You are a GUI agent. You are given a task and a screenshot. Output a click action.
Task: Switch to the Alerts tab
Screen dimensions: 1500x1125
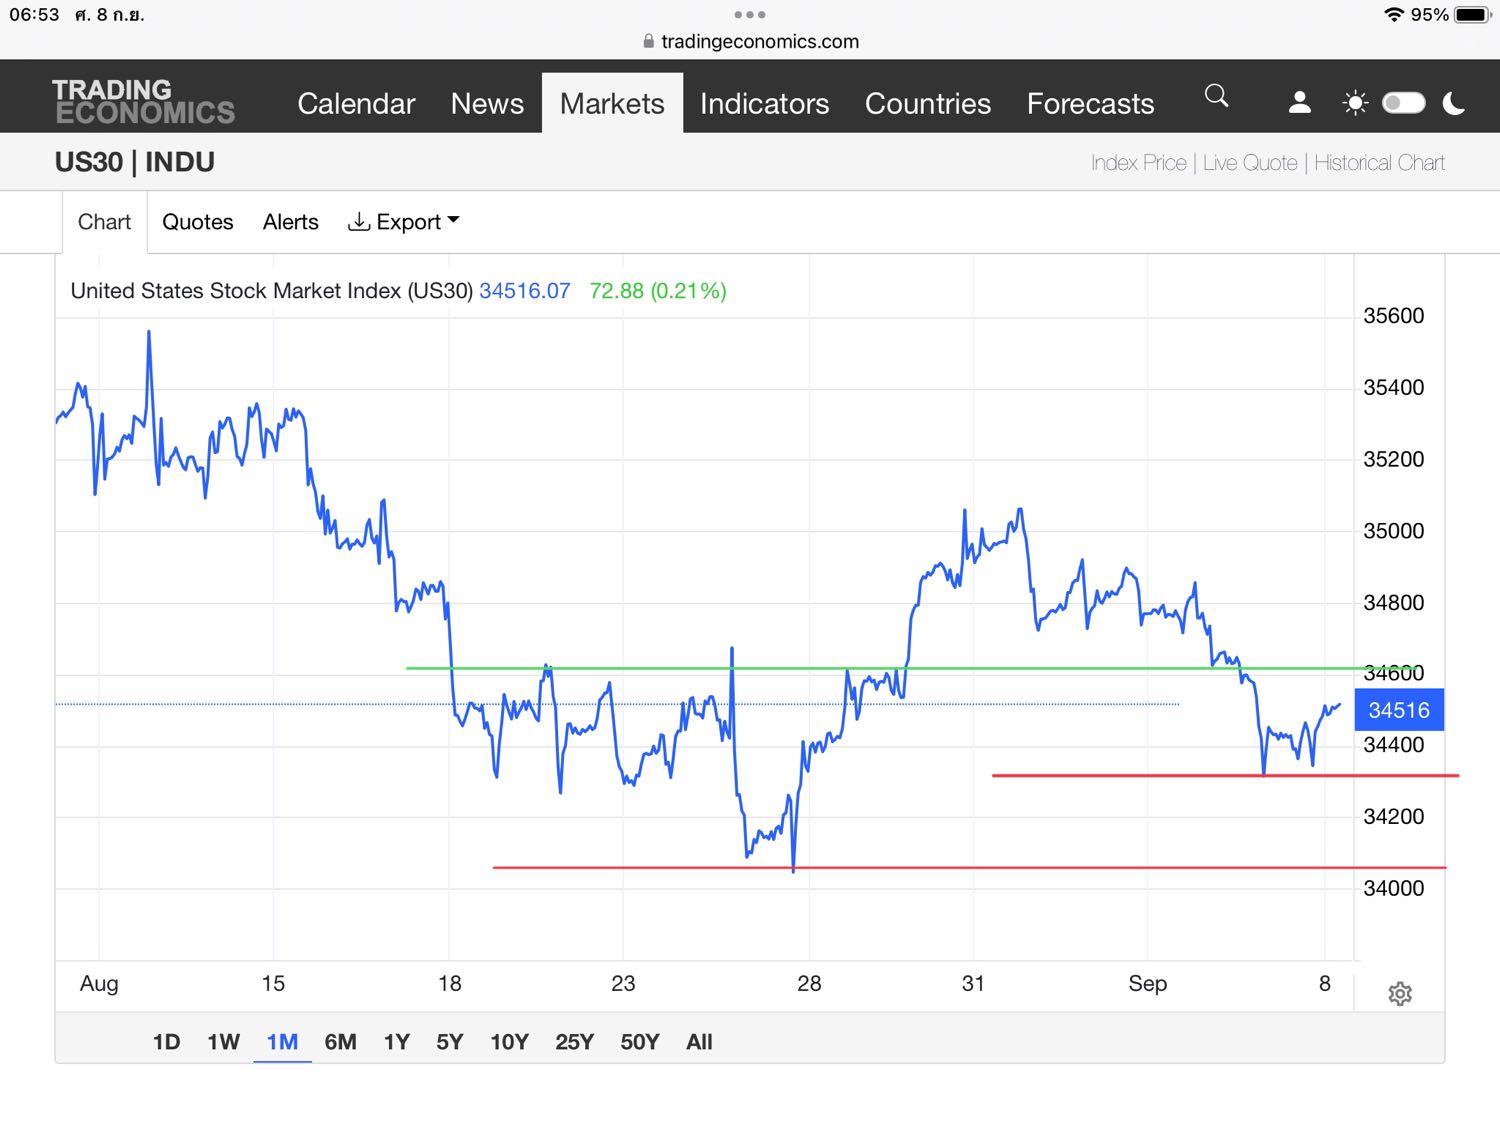(x=291, y=222)
